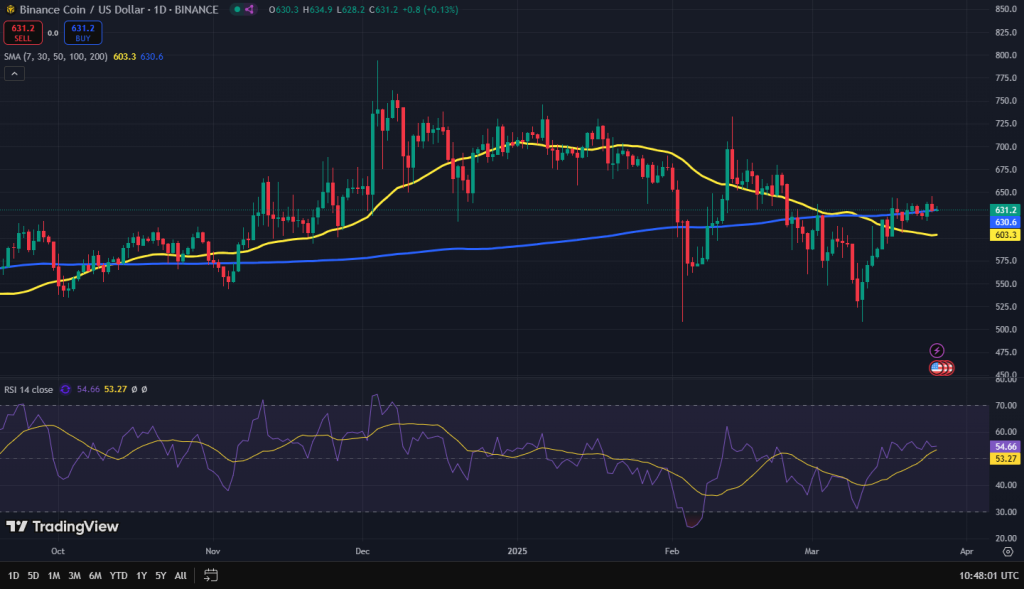Click the blue 630.6 value in SMA legend

click(x=152, y=57)
